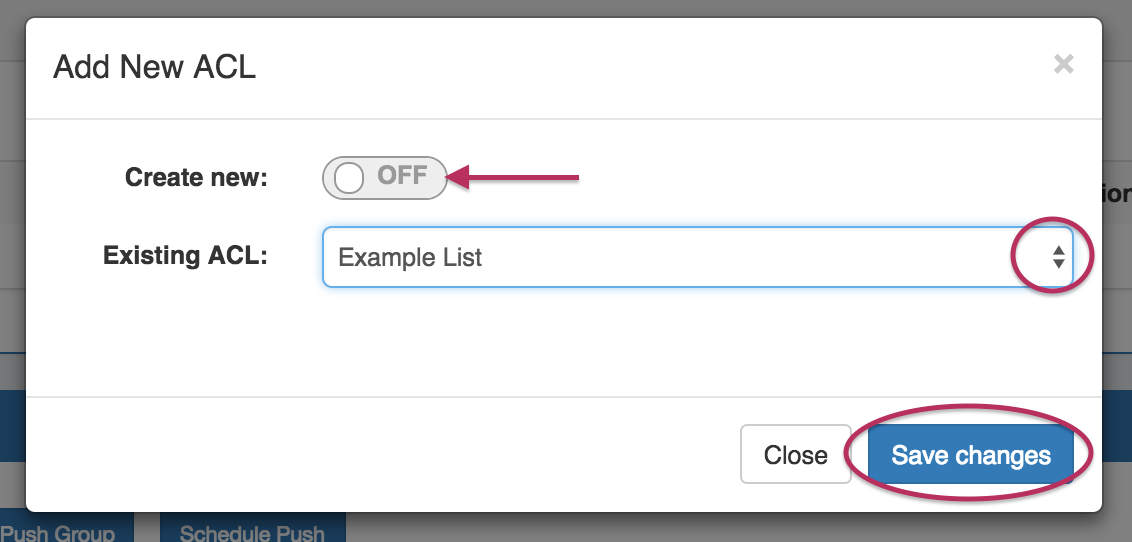1132x542 pixels.
Task: Close the dialog with the X icon
Action: tap(1064, 65)
